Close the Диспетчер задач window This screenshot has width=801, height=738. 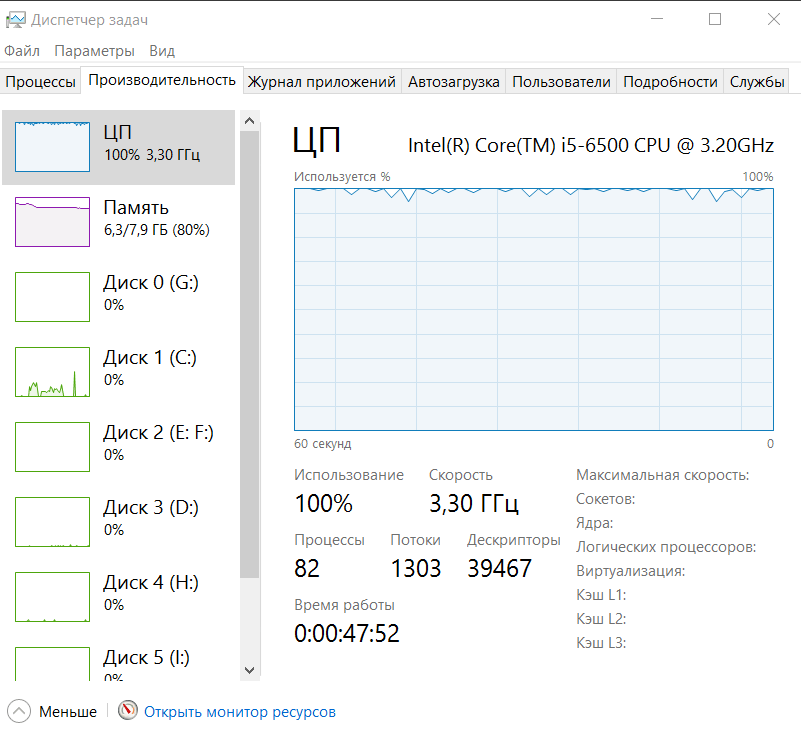pyautogui.click(x=774, y=19)
